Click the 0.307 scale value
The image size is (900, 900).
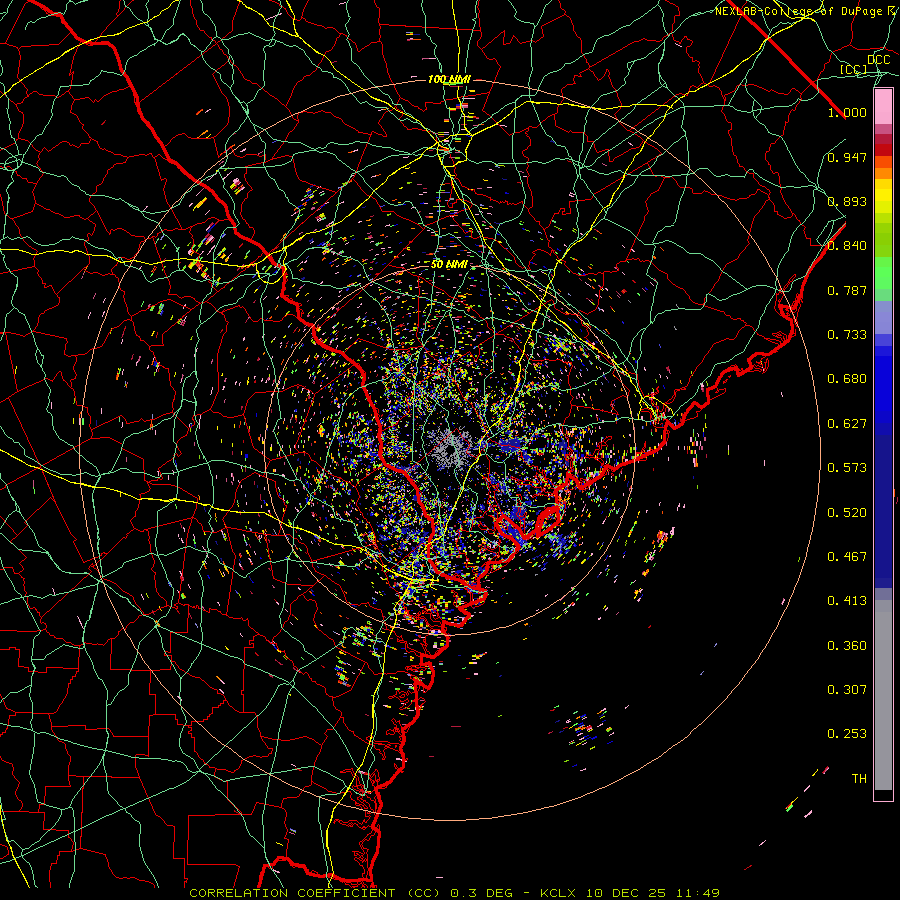(847, 690)
